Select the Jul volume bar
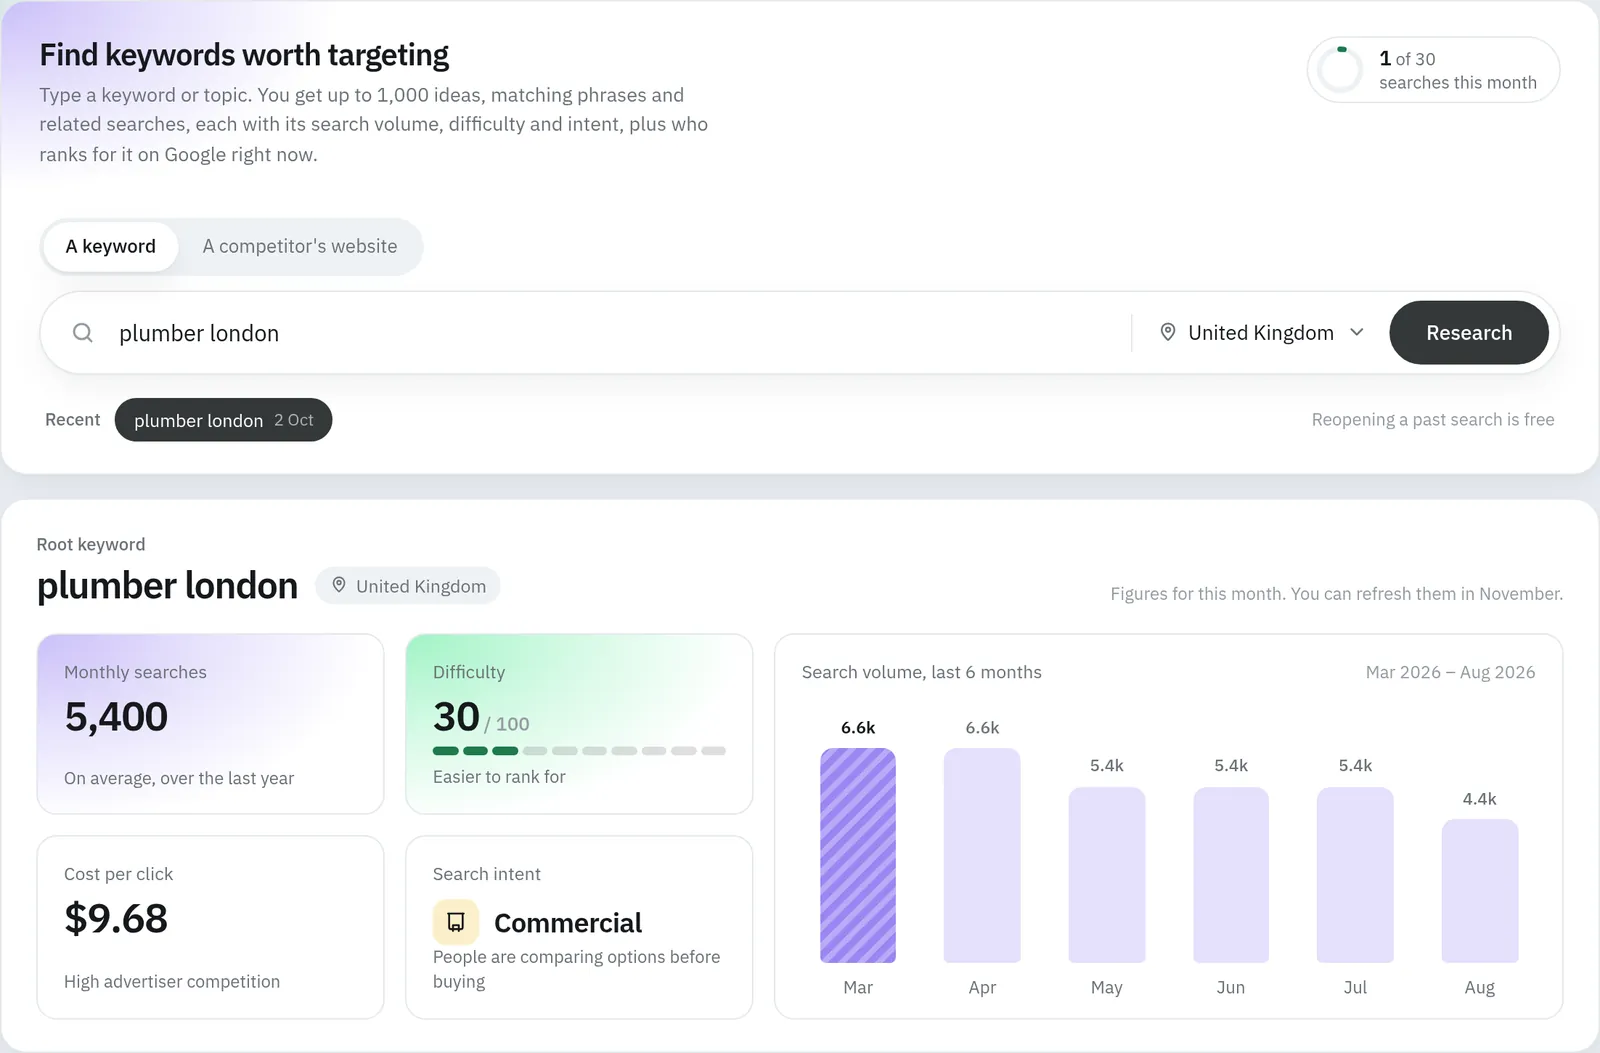Screen dimensions: 1600x1053 pyautogui.click(x=1355, y=875)
